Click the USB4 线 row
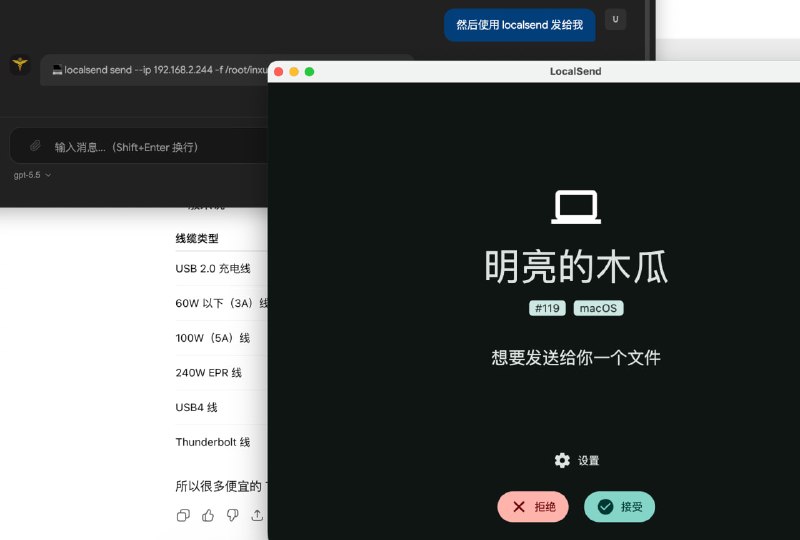Image resolution: width=800 pixels, height=540 pixels. pos(221,407)
